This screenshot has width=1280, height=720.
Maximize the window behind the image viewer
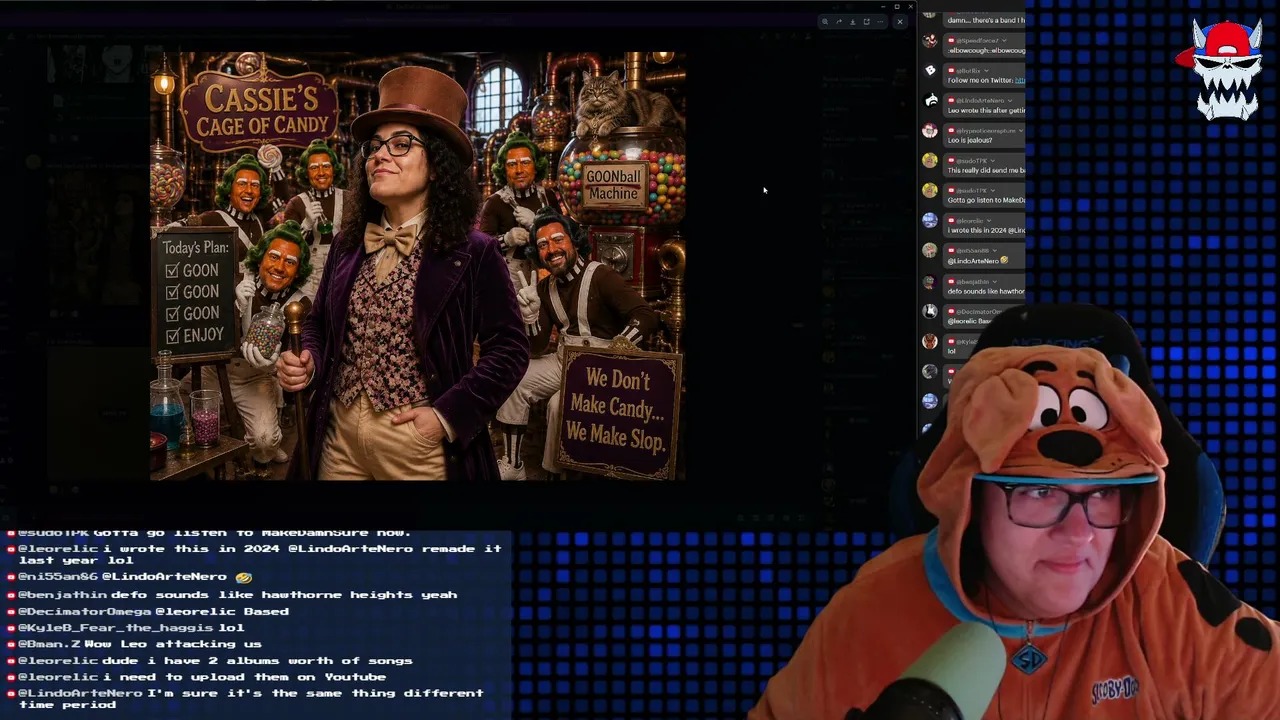(x=896, y=7)
